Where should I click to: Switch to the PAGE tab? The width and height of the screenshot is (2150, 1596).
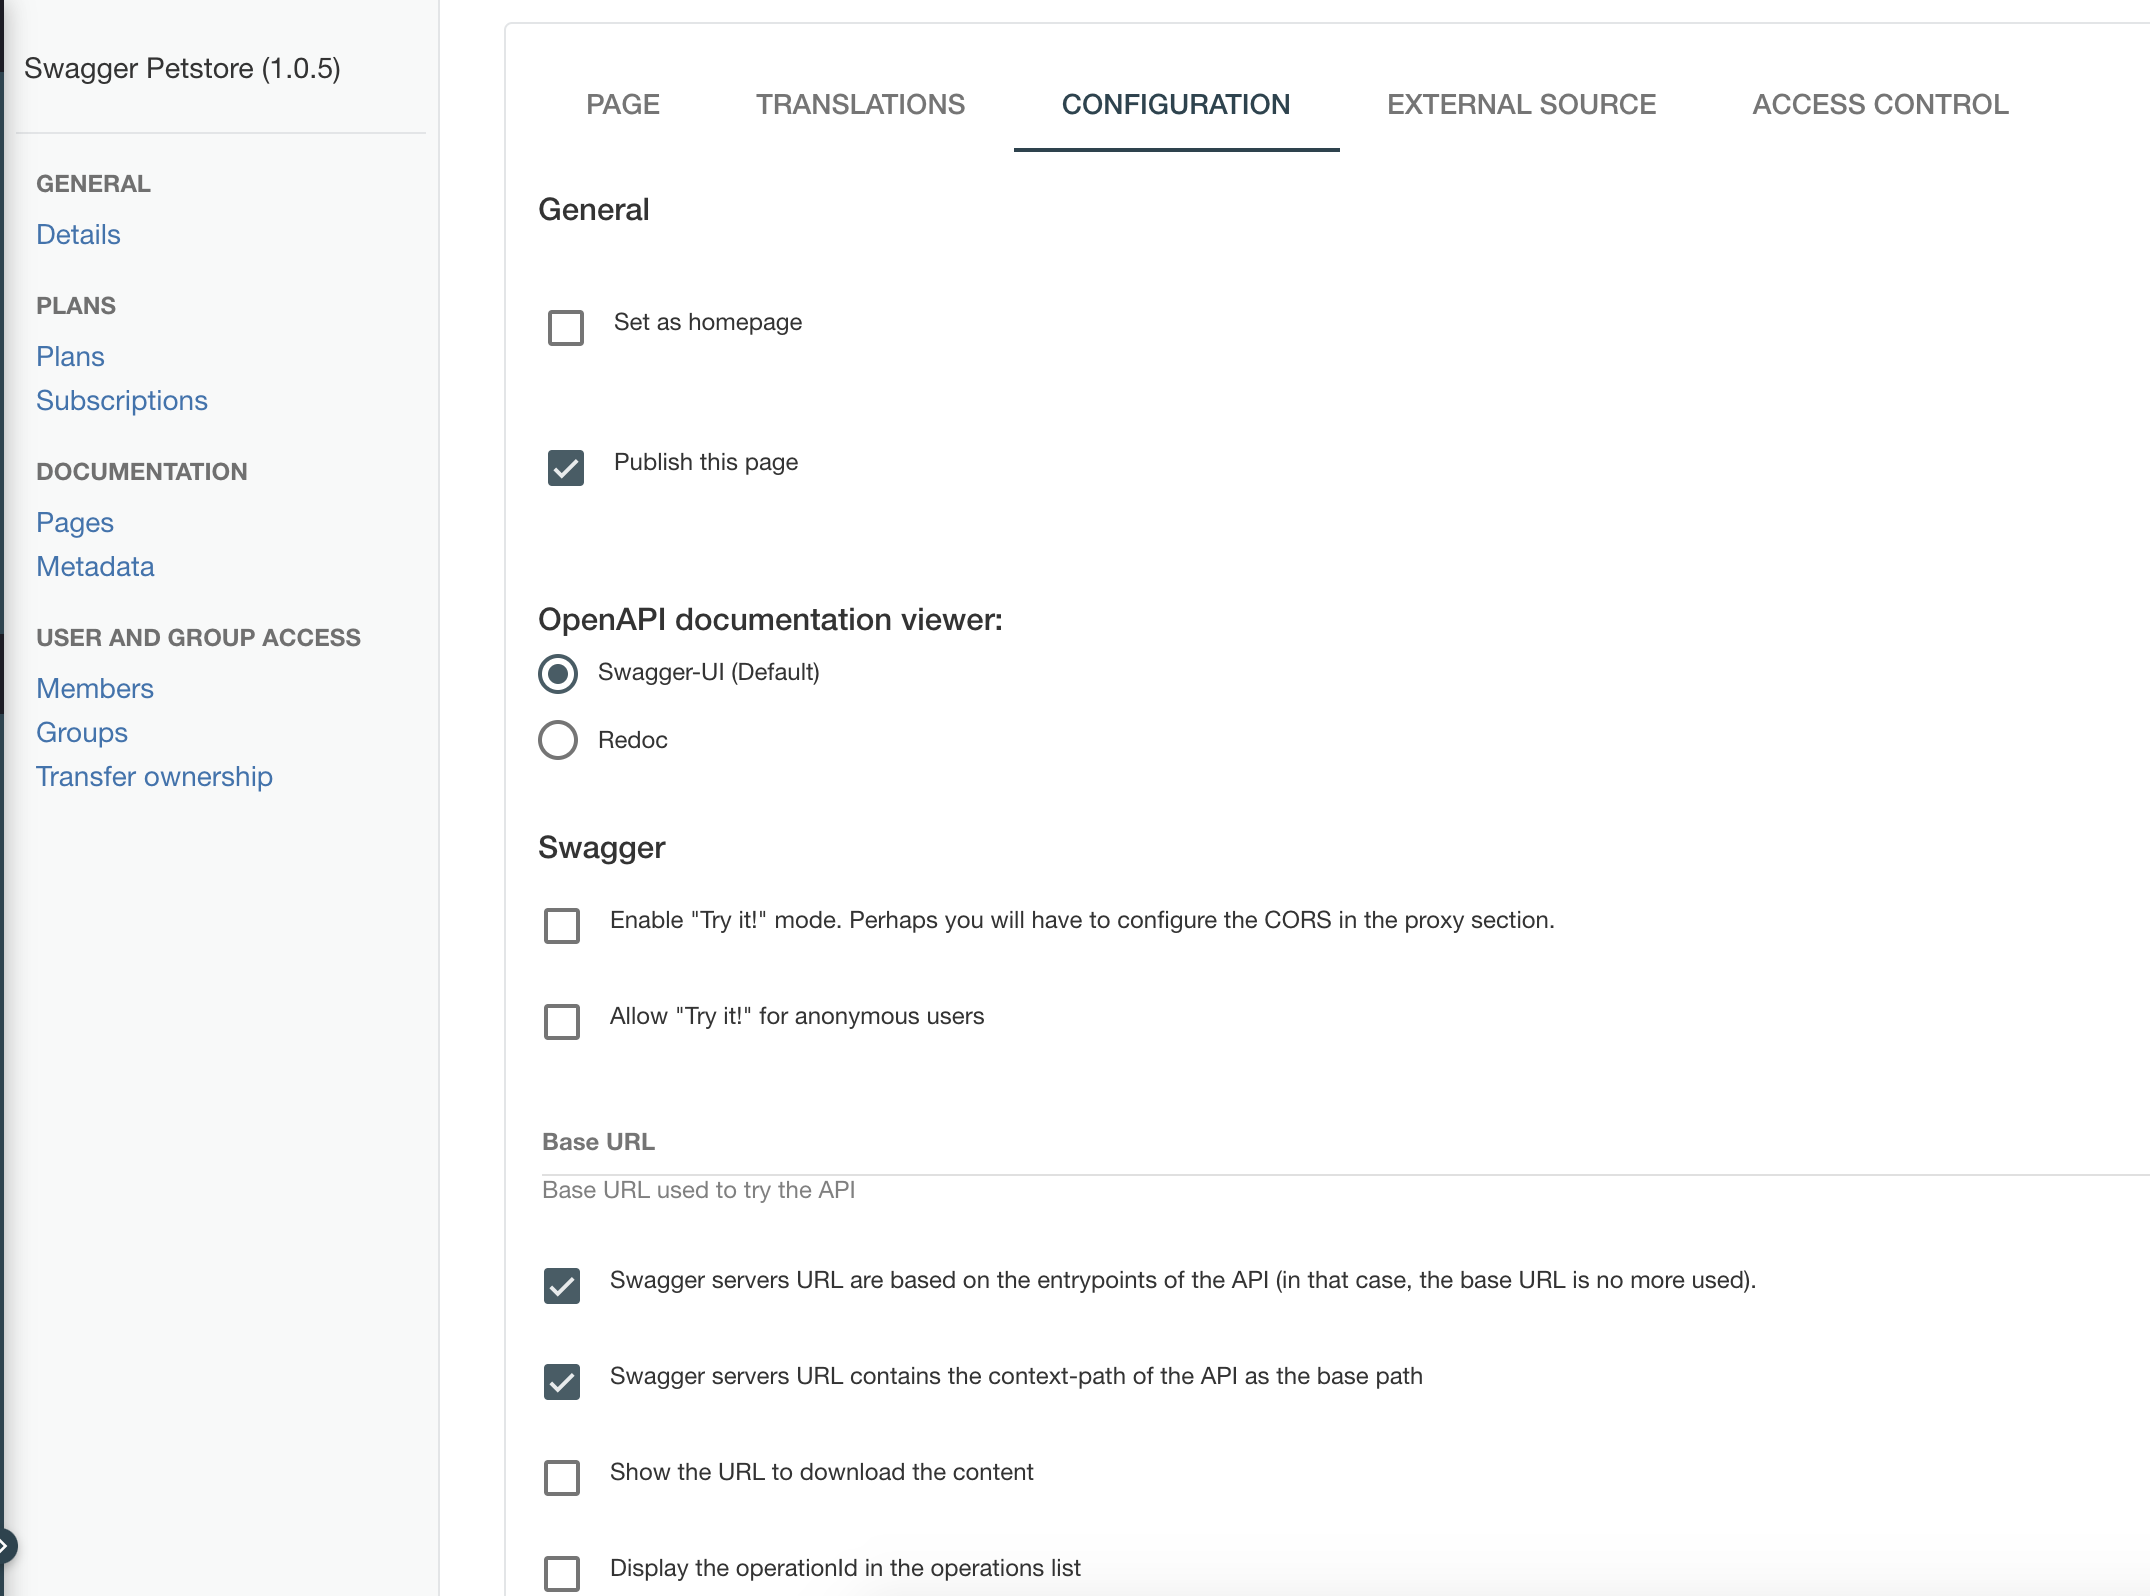click(x=623, y=104)
